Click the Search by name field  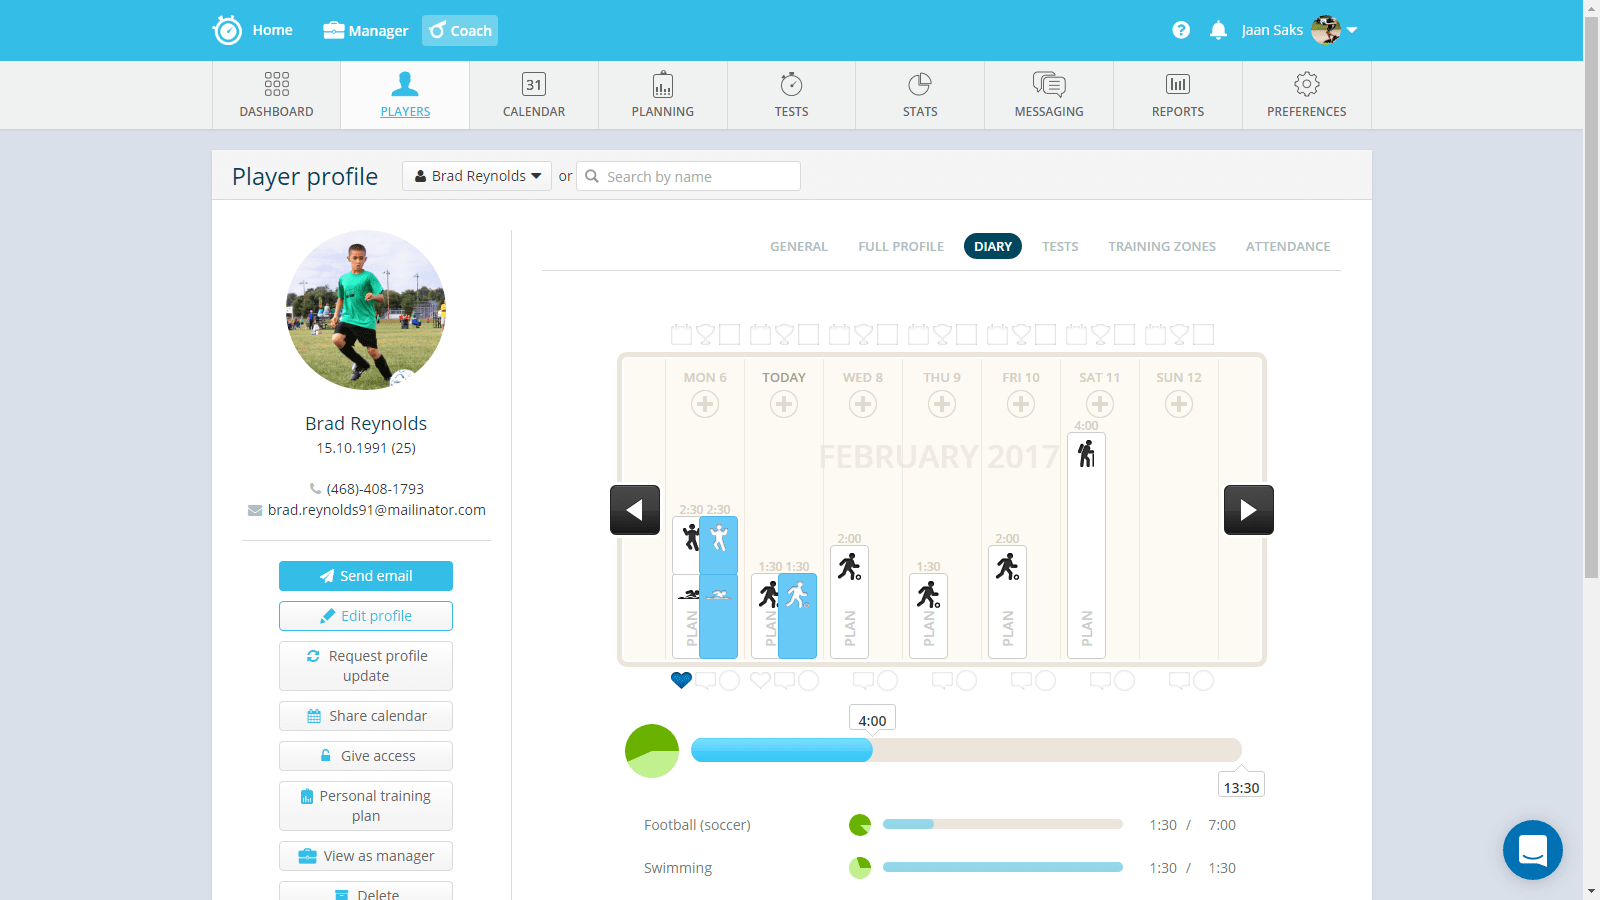click(x=700, y=176)
